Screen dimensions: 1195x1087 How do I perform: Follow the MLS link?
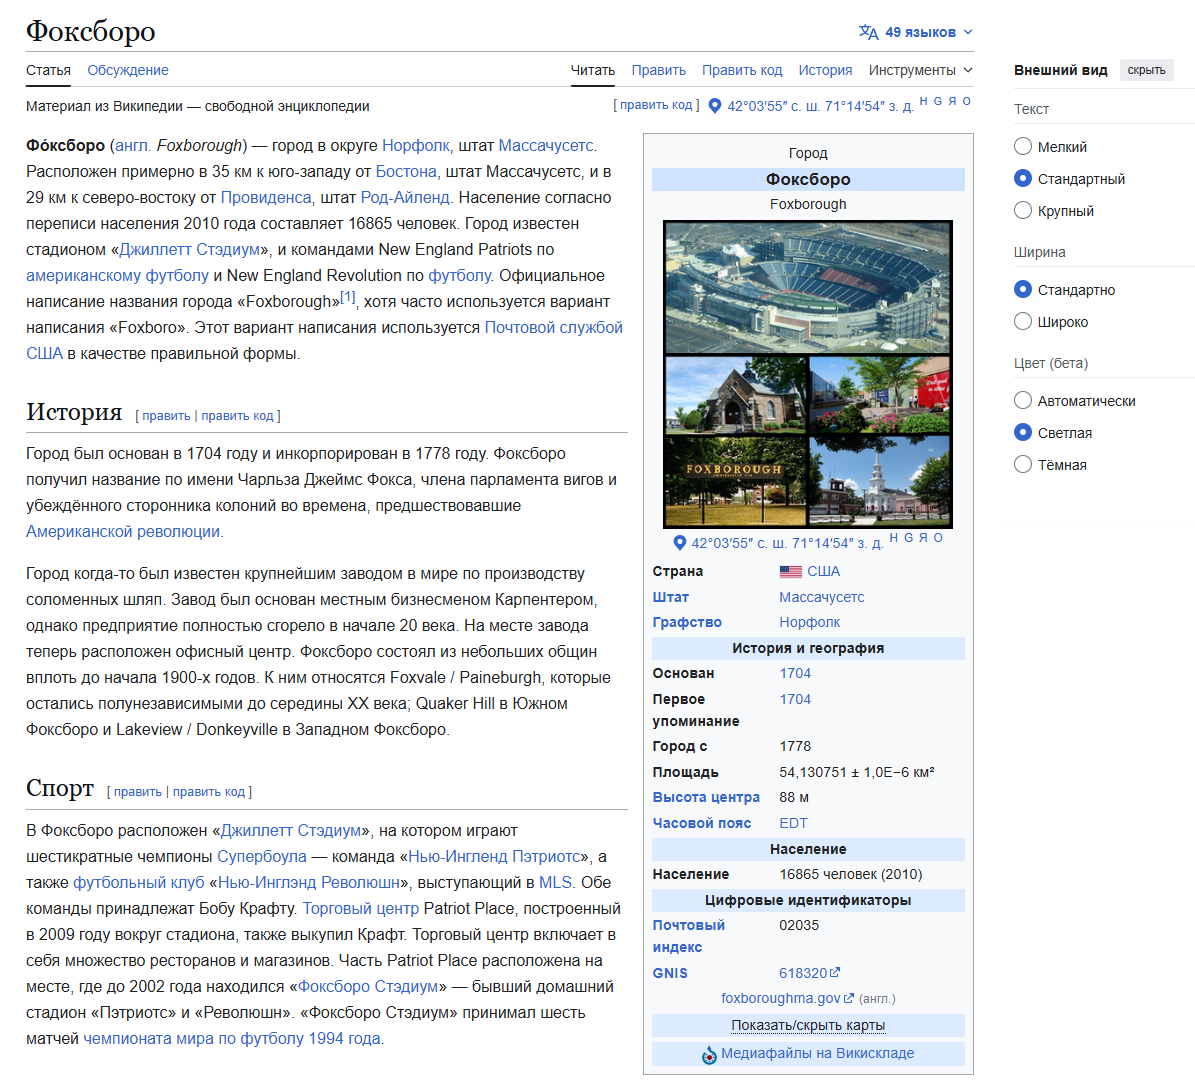[555, 882]
